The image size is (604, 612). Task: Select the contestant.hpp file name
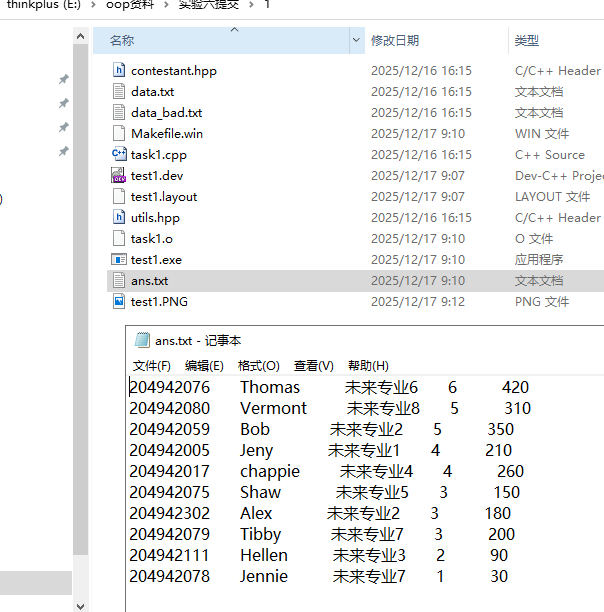(x=174, y=71)
